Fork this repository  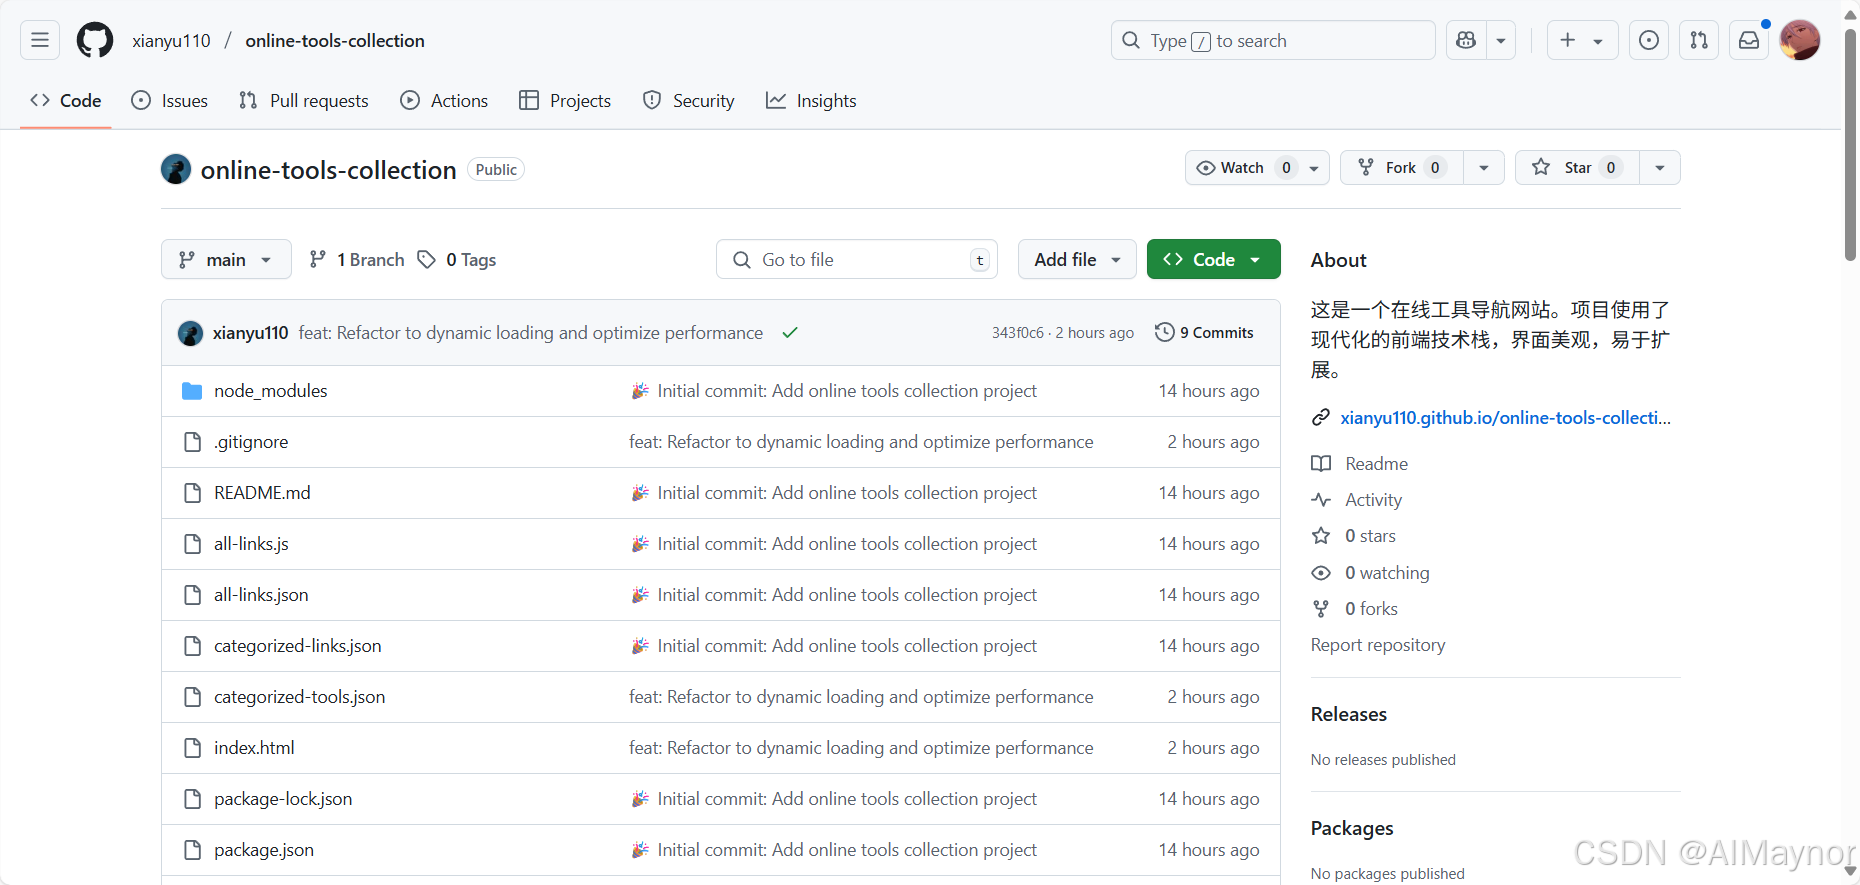pyautogui.click(x=1402, y=167)
